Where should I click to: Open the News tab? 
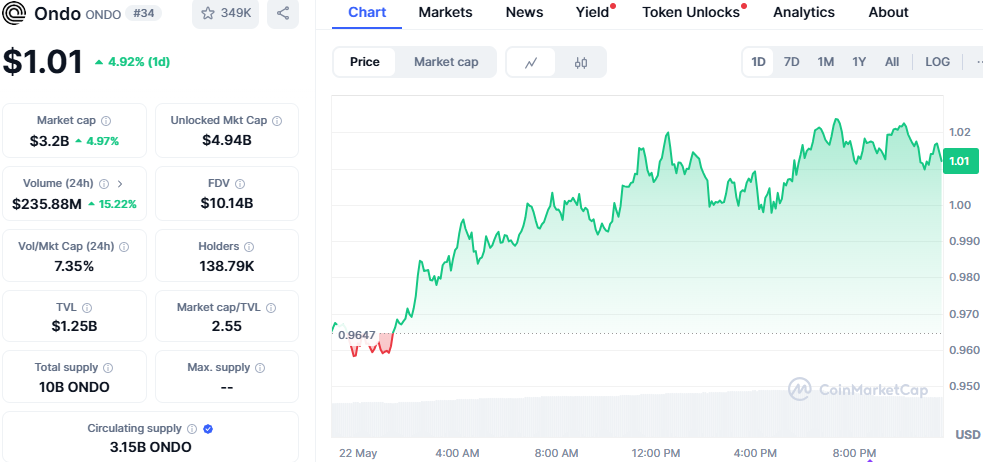click(523, 13)
